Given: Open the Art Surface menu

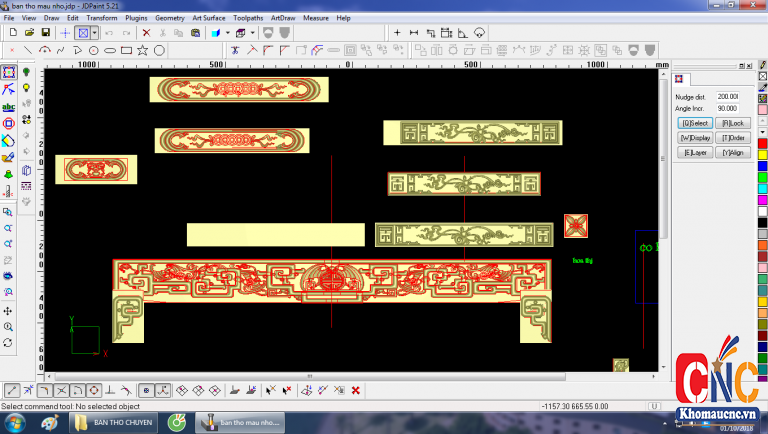Looking at the screenshot, I should point(208,18).
